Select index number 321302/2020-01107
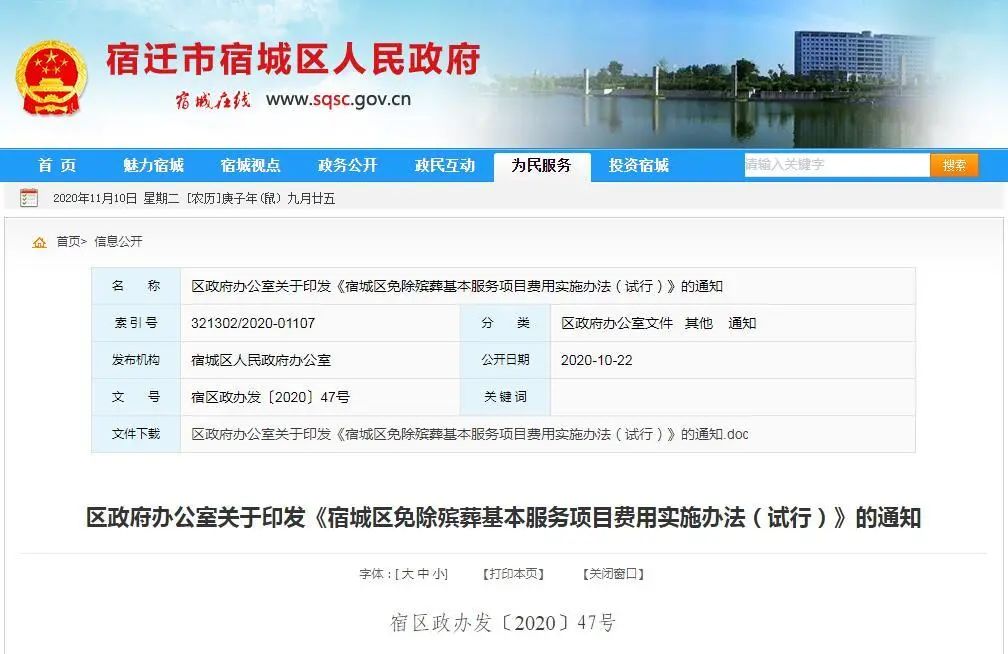1008x654 pixels. 253,323
